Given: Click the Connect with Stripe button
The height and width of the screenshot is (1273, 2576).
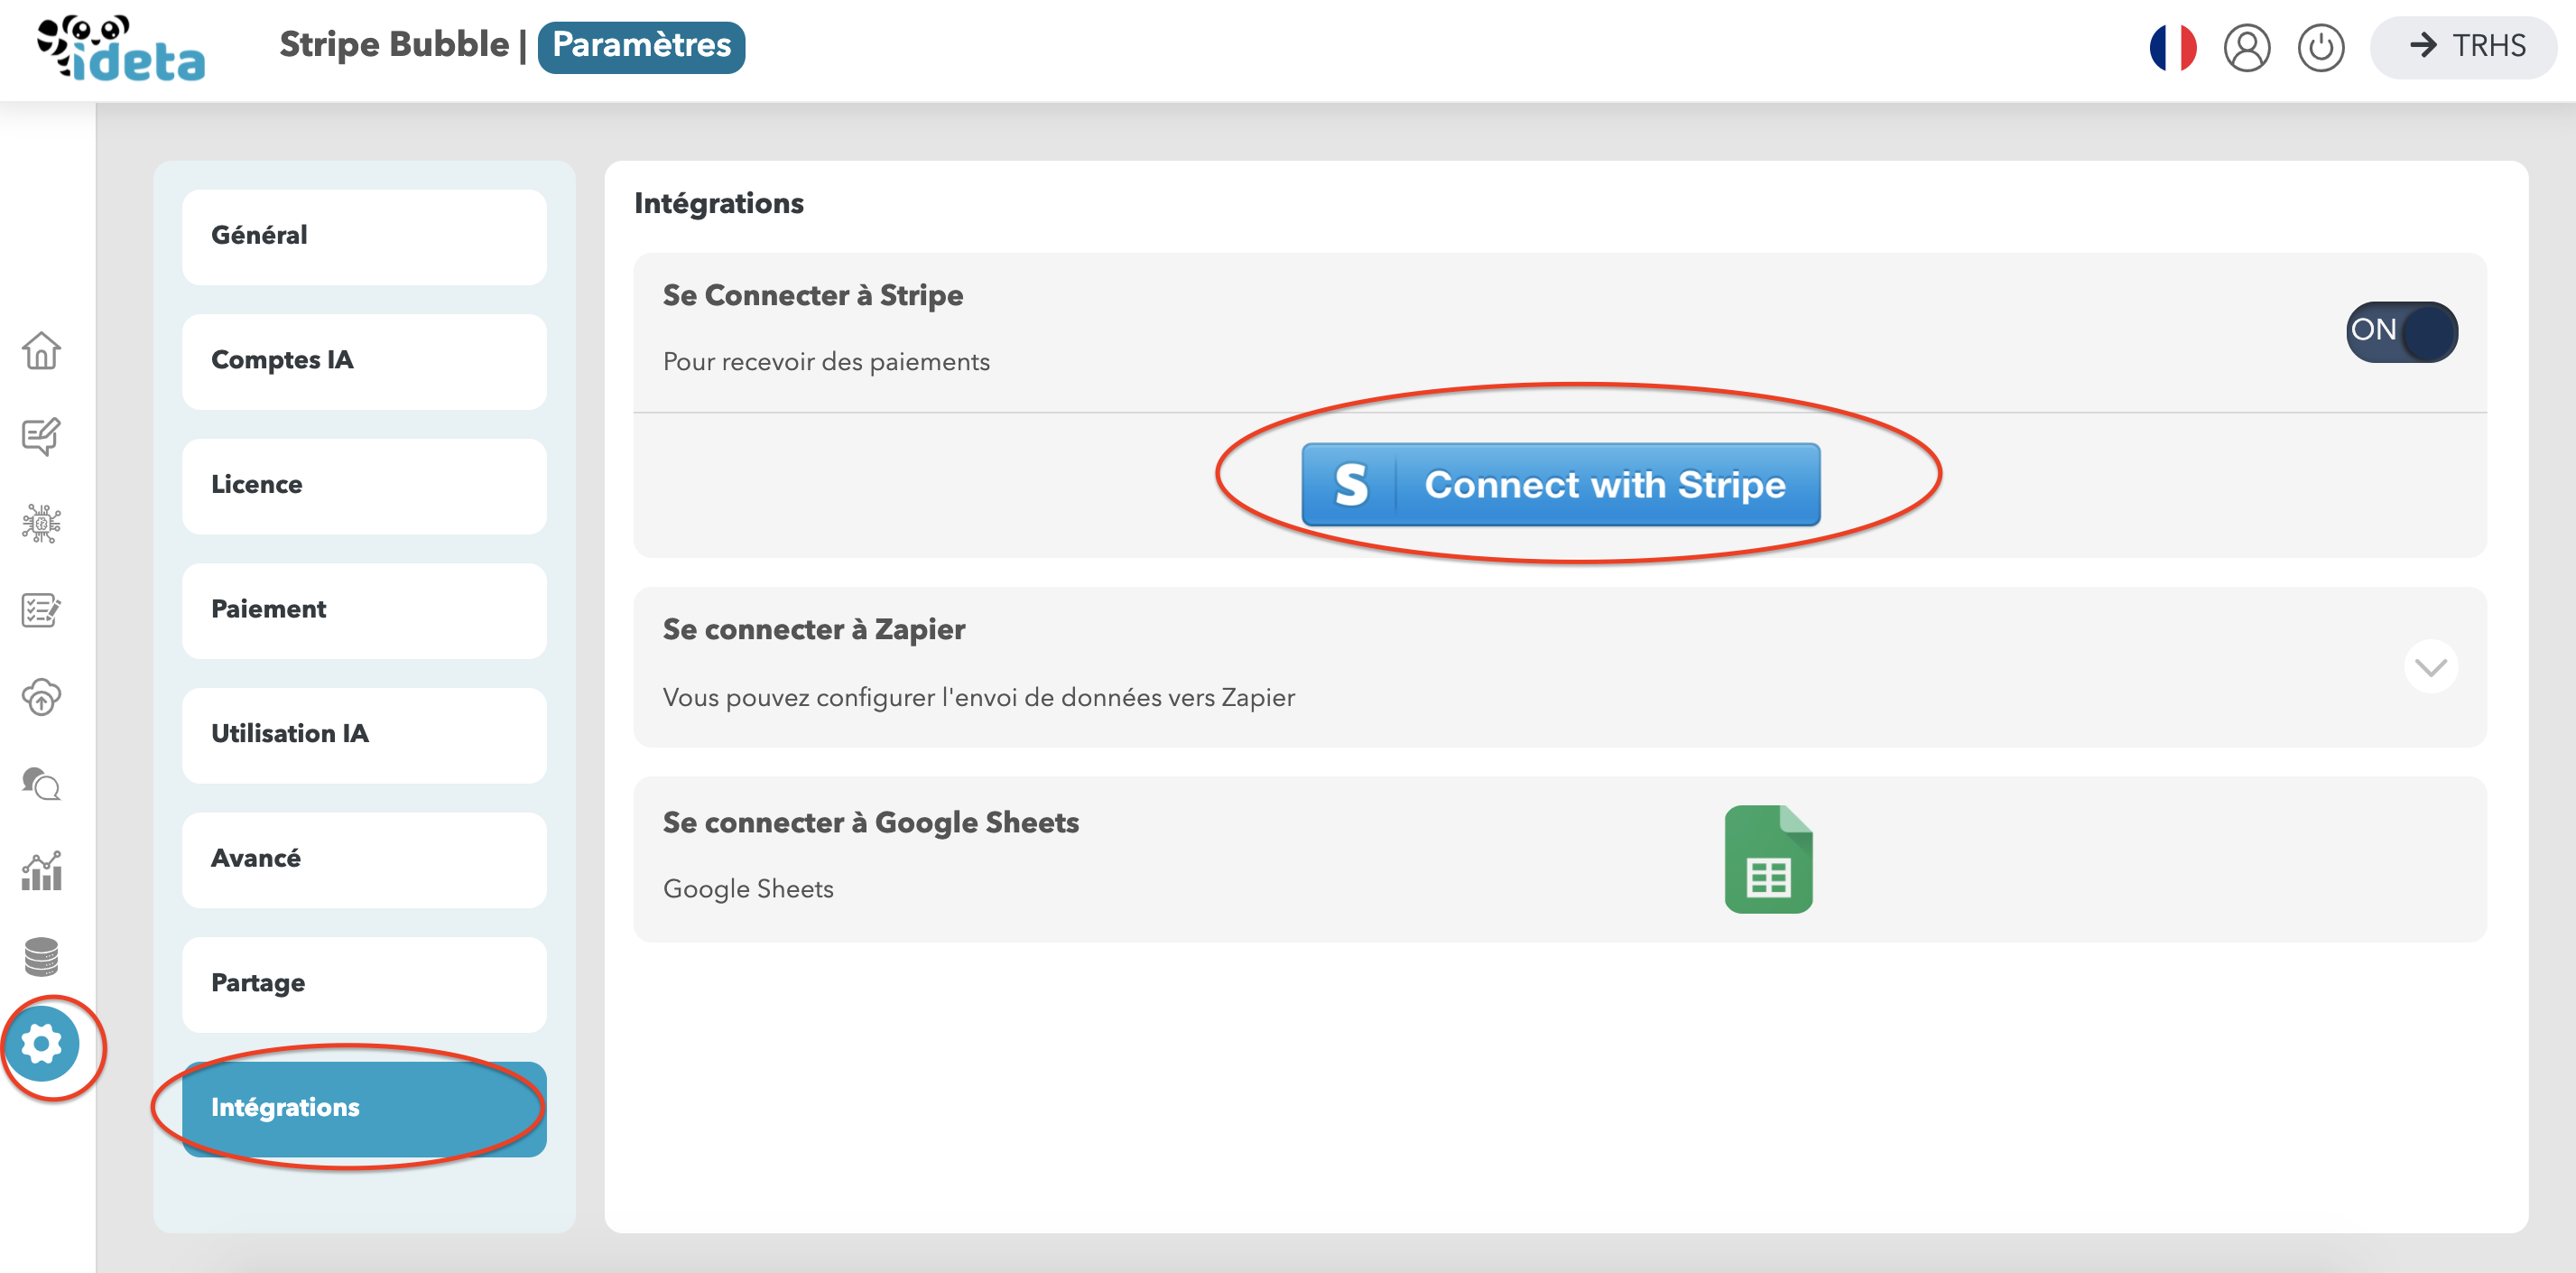Looking at the screenshot, I should pos(1561,484).
